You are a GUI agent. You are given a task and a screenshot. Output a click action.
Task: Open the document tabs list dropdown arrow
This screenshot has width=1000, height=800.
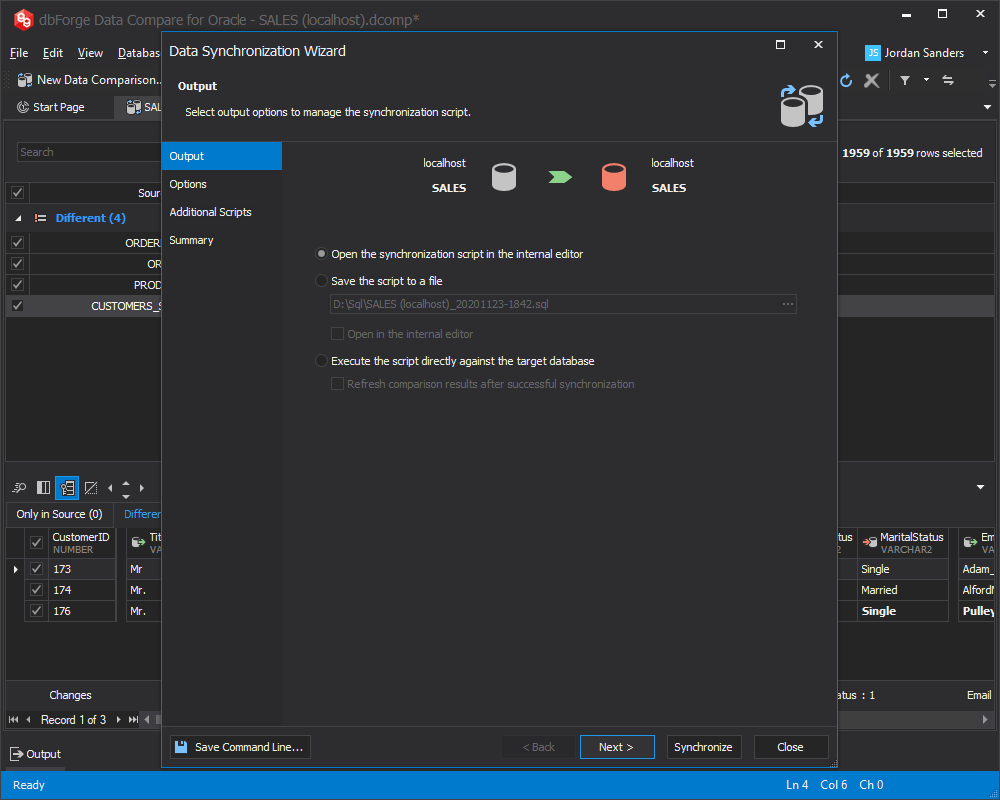[987, 107]
